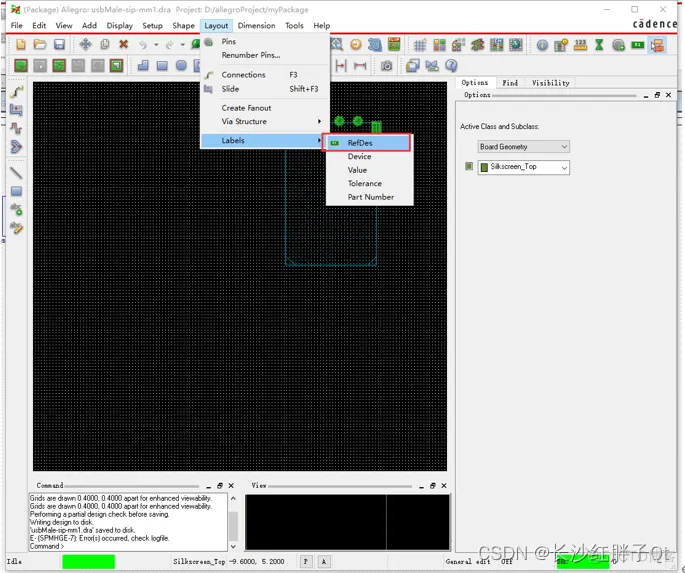Toggle the Silkscreen_Top color square beside dropdown
685x573 pixels.
469,166
